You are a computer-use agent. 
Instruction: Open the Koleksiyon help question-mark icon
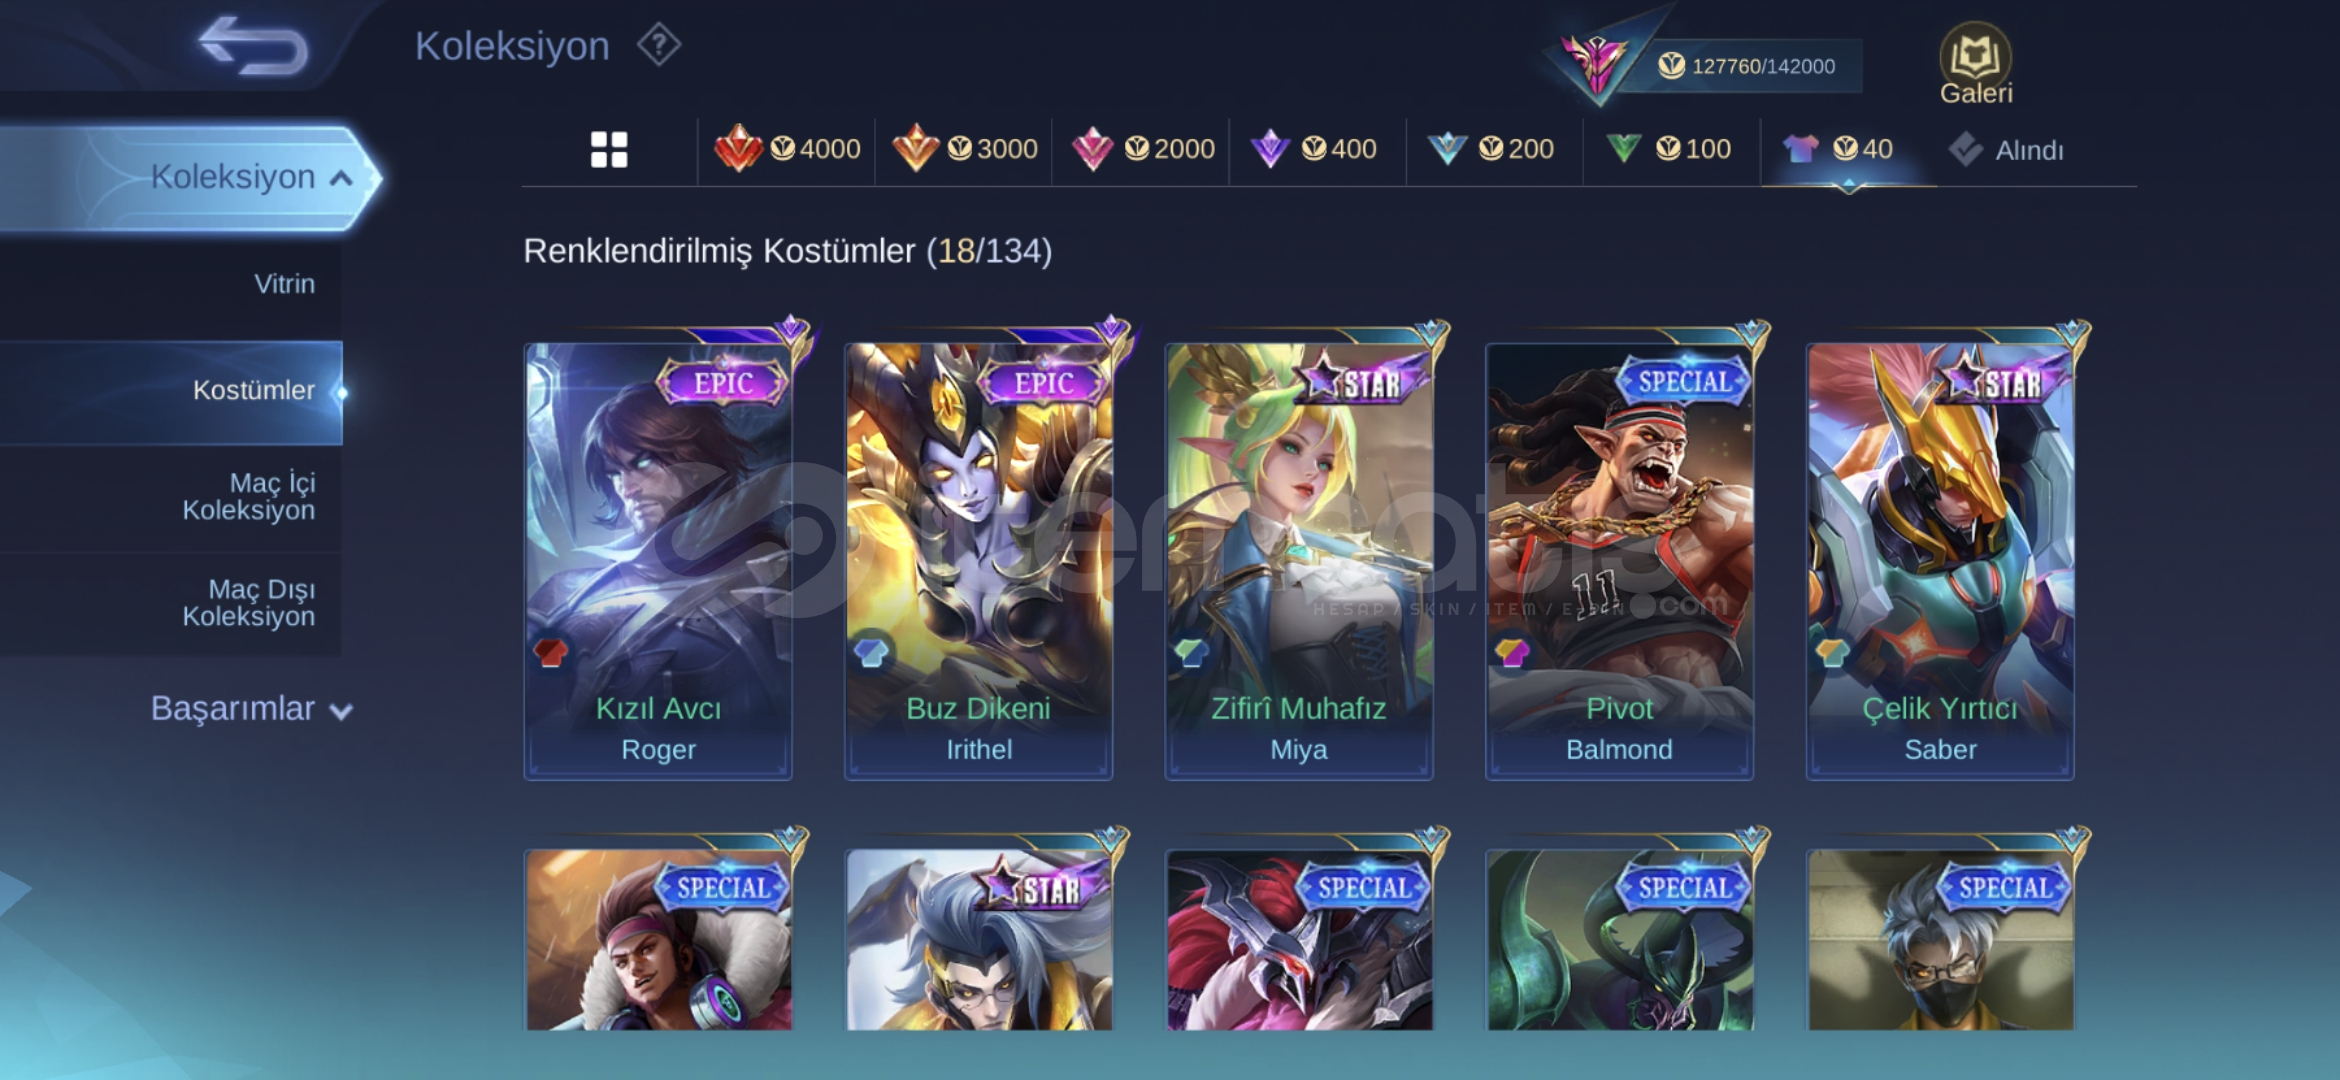click(x=659, y=46)
